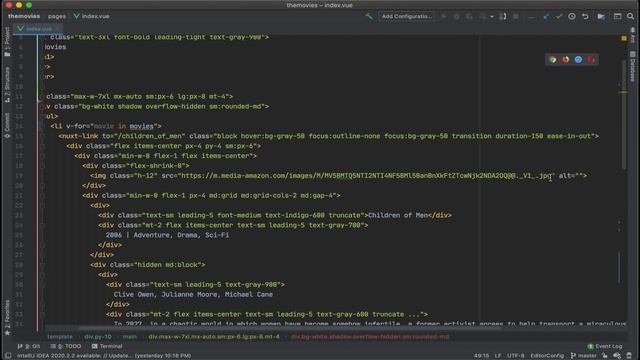Change the UTF-8 file encoding
Image resolution: width=640 pixels, height=360 pixels.
[516, 356]
